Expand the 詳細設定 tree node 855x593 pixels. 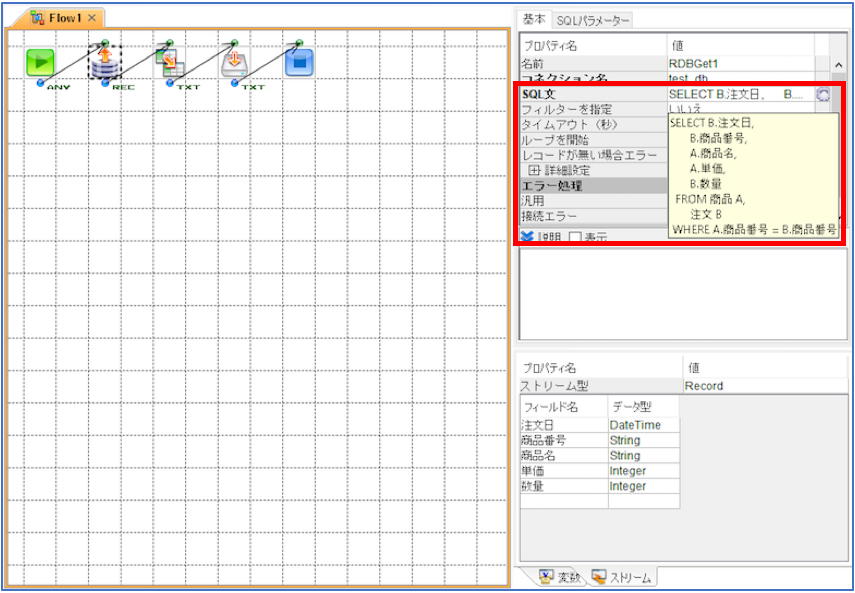click(534, 171)
